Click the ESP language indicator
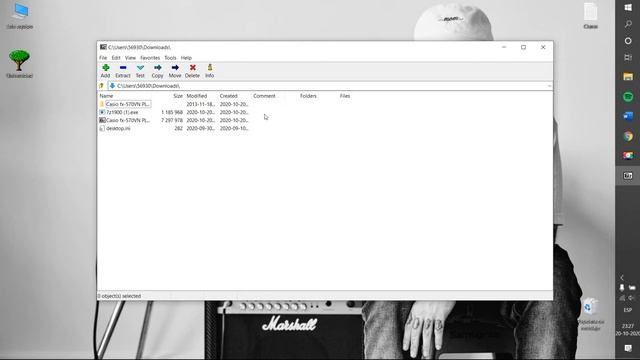The image size is (640, 360). [628, 310]
